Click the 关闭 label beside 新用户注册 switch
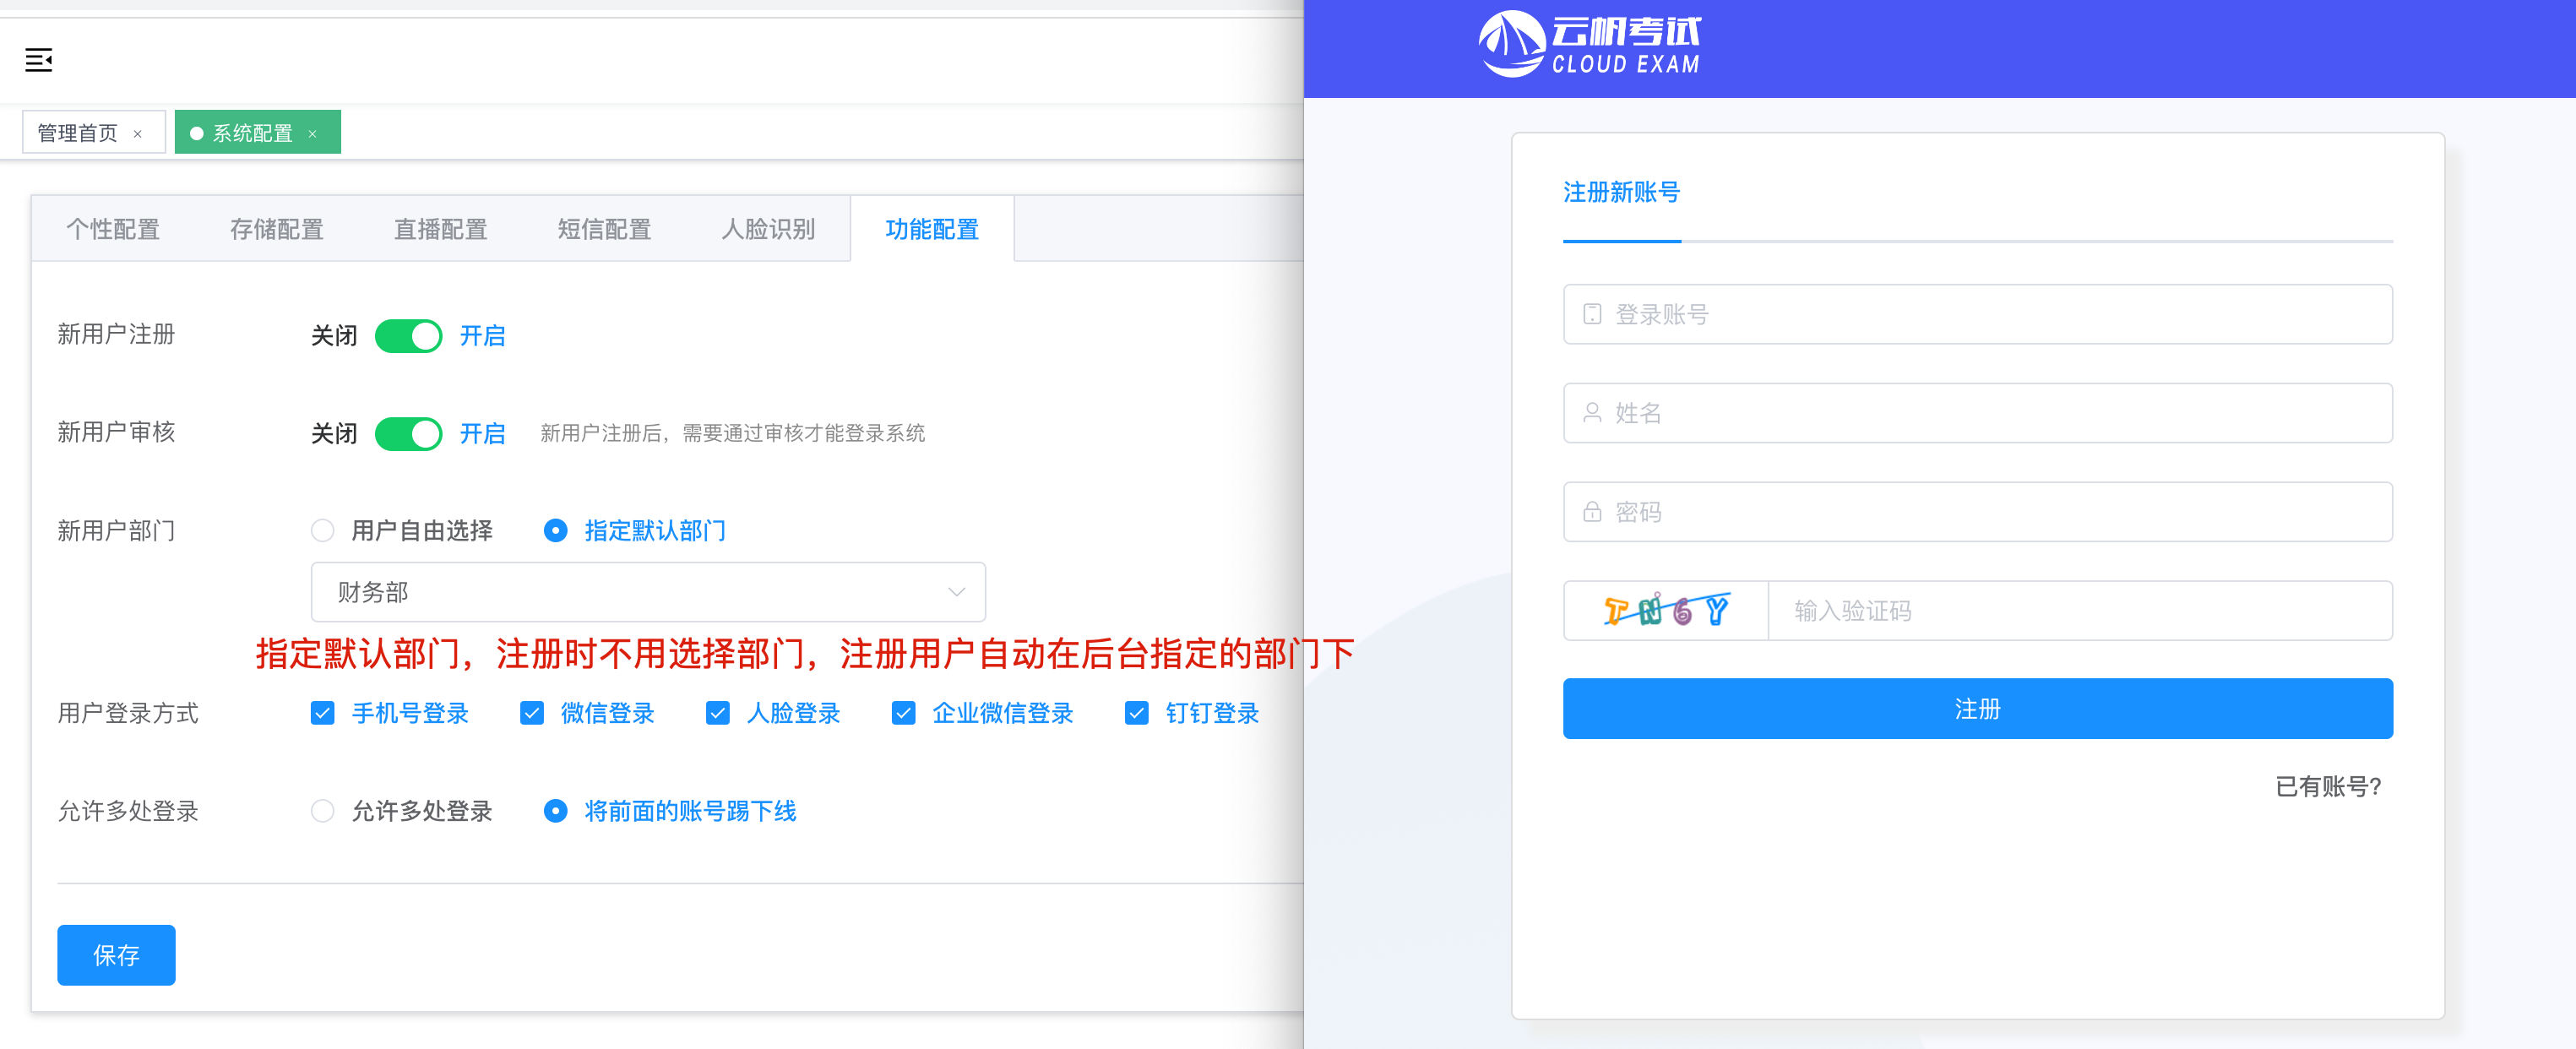This screenshot has height=1049, width=2576. (334, 336)
